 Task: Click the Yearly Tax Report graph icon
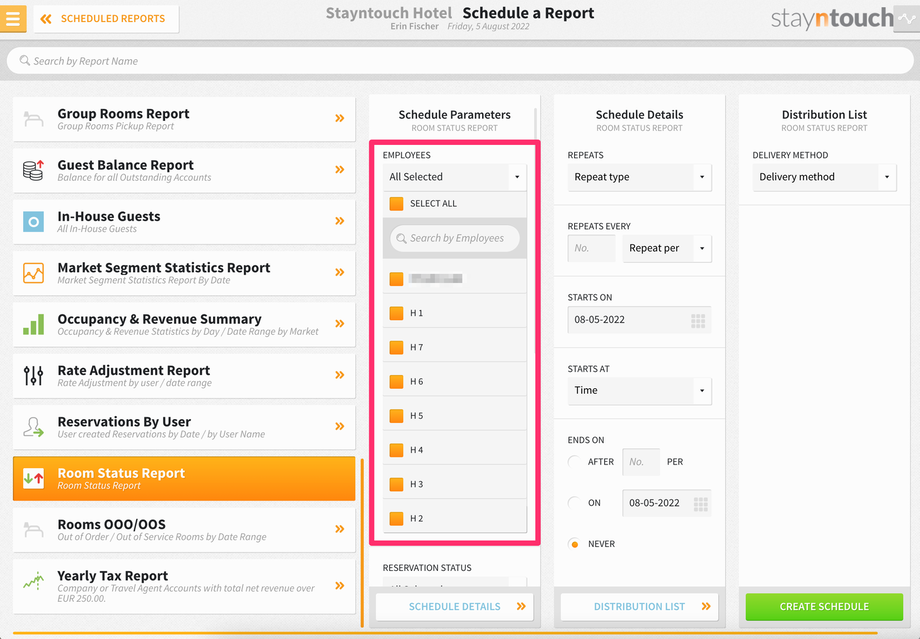point(33,581)
